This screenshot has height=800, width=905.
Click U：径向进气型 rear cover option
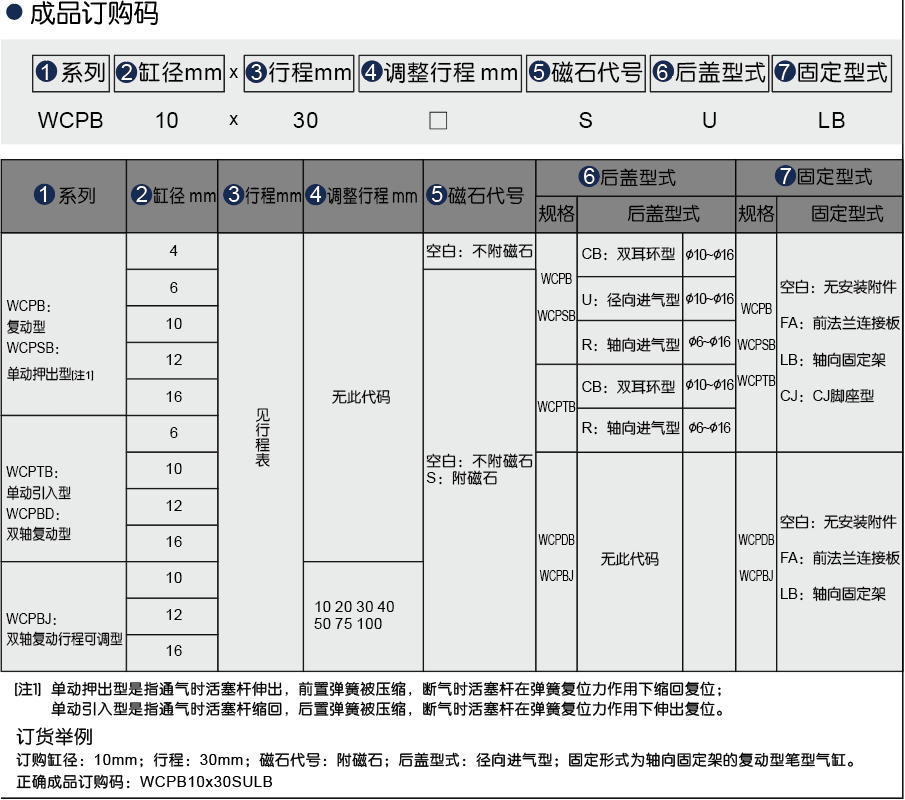[630, 300]
